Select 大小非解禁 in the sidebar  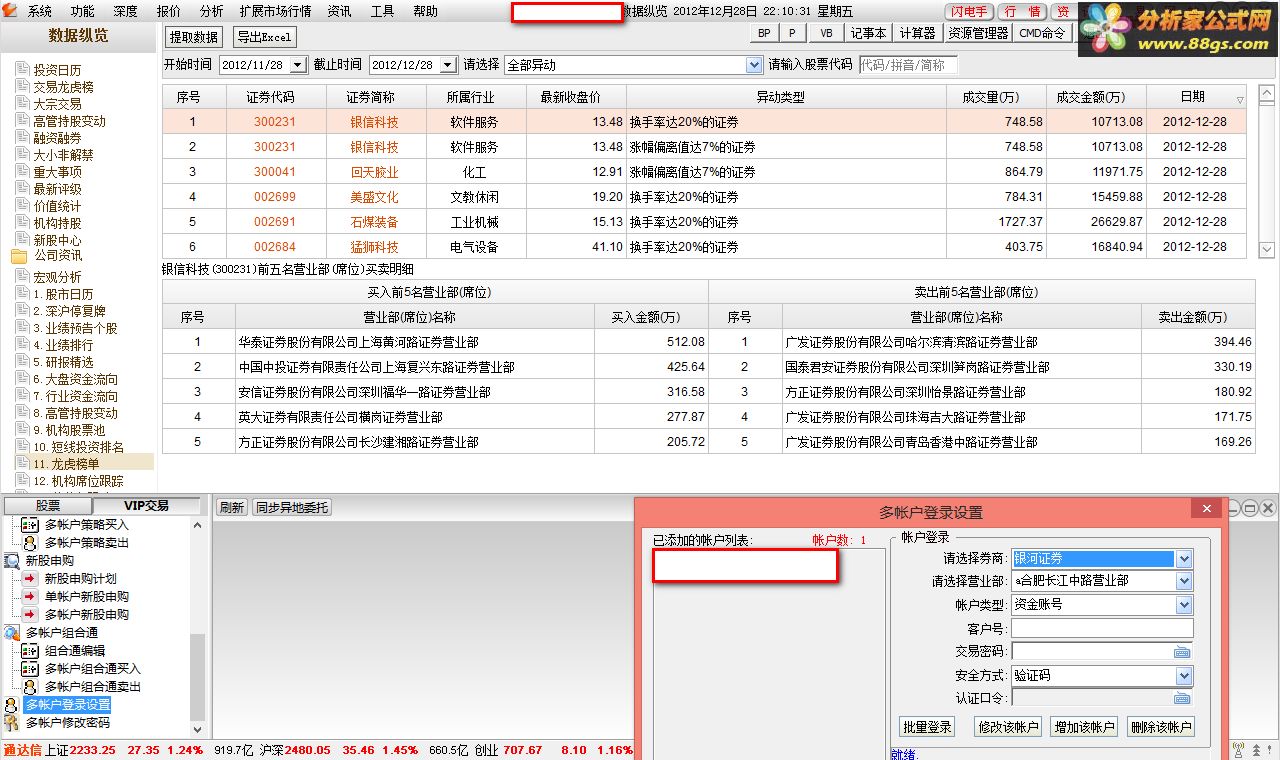[x=63, y=155]
